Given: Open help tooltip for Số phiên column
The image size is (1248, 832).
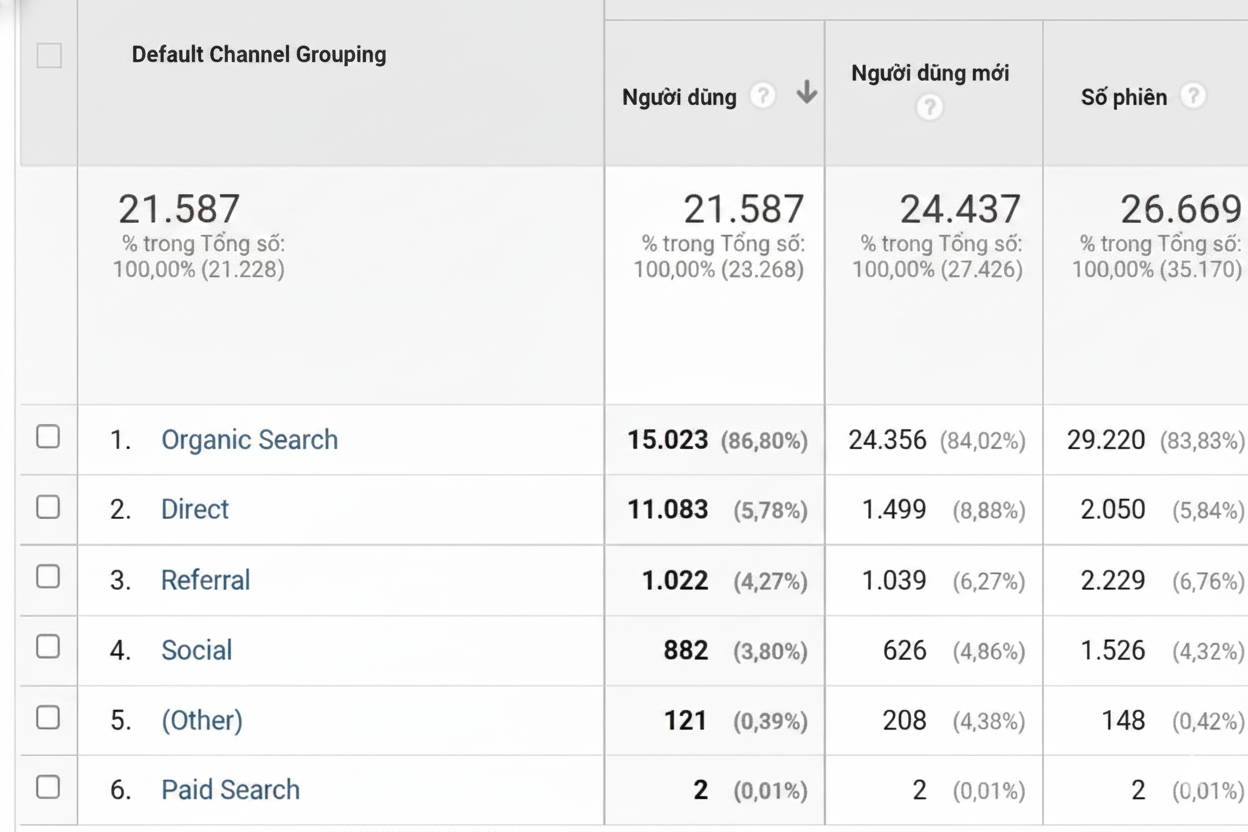Looking at the screenshot, I should [x=1196, y=97].
